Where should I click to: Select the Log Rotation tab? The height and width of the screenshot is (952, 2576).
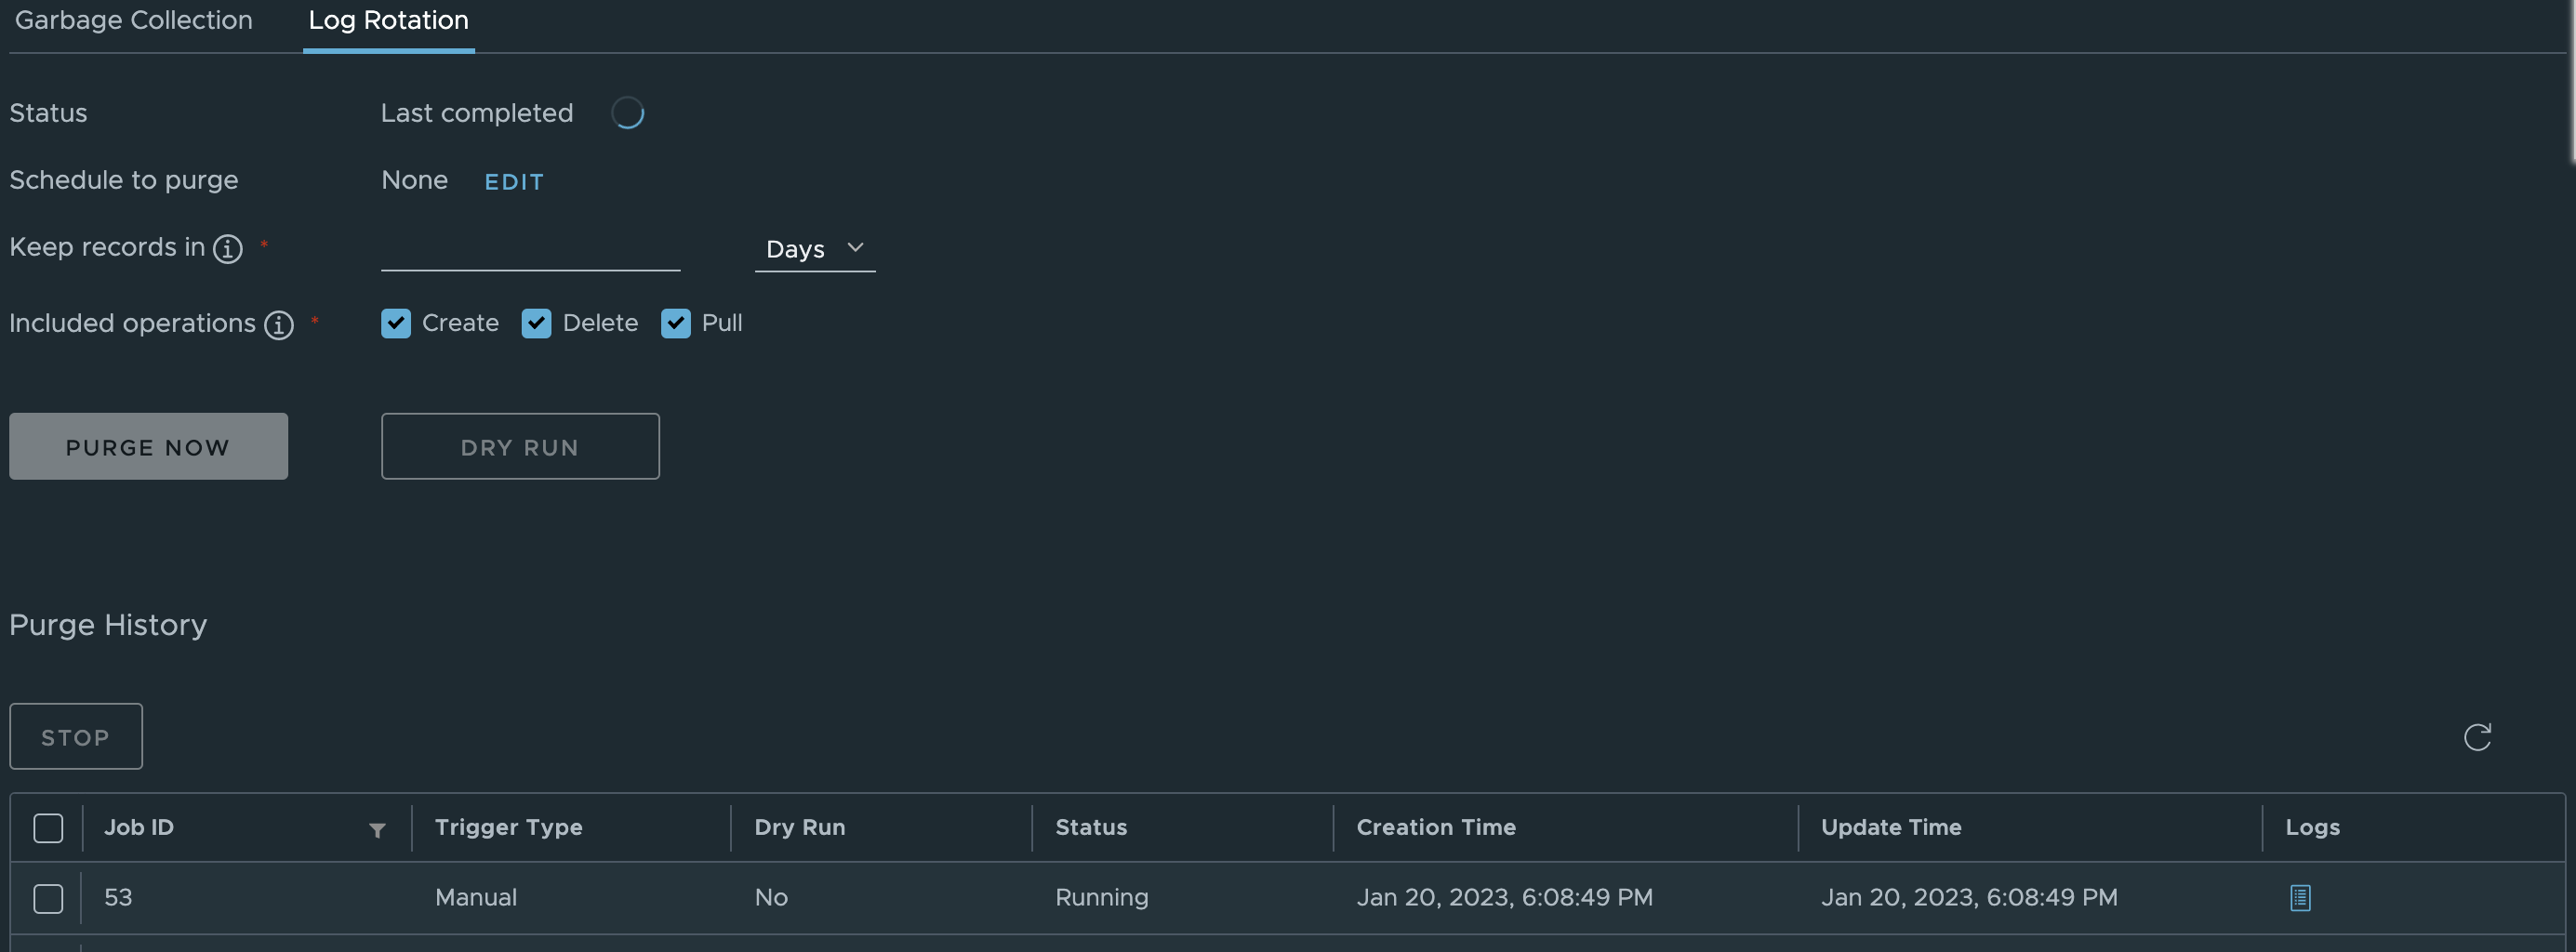coord(388,20)
